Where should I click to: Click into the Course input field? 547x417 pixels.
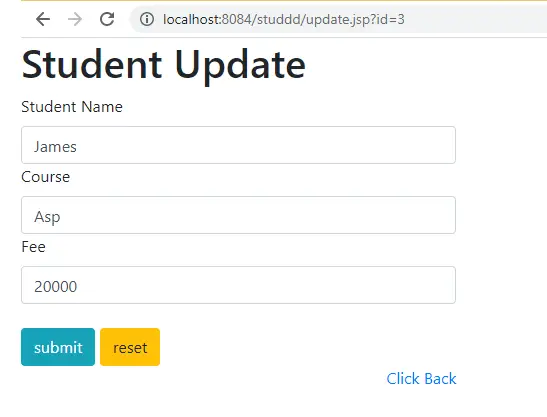click(x=238, y=215)
